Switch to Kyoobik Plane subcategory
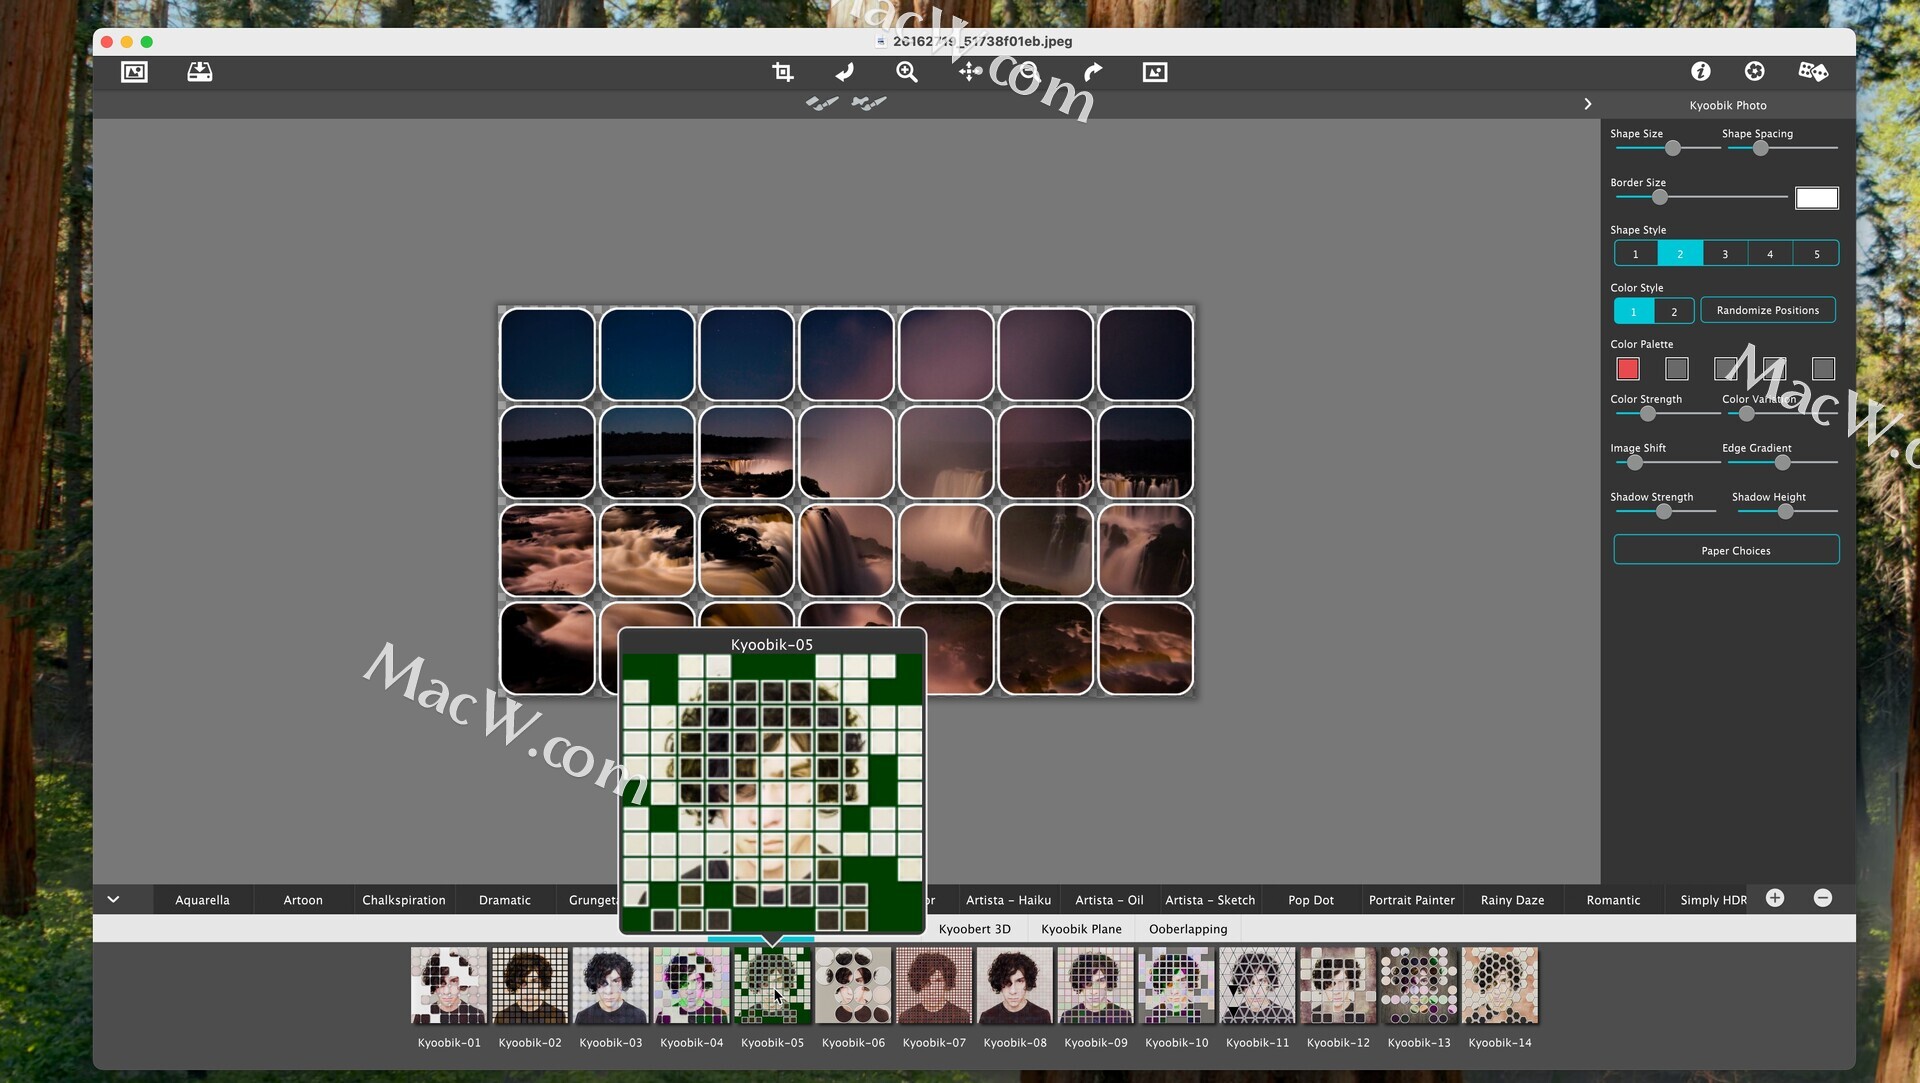 (1081, 929)
